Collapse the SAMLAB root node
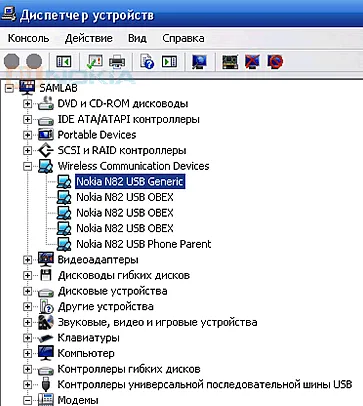This screenshot has width=363, height=406. coord(9,88)
